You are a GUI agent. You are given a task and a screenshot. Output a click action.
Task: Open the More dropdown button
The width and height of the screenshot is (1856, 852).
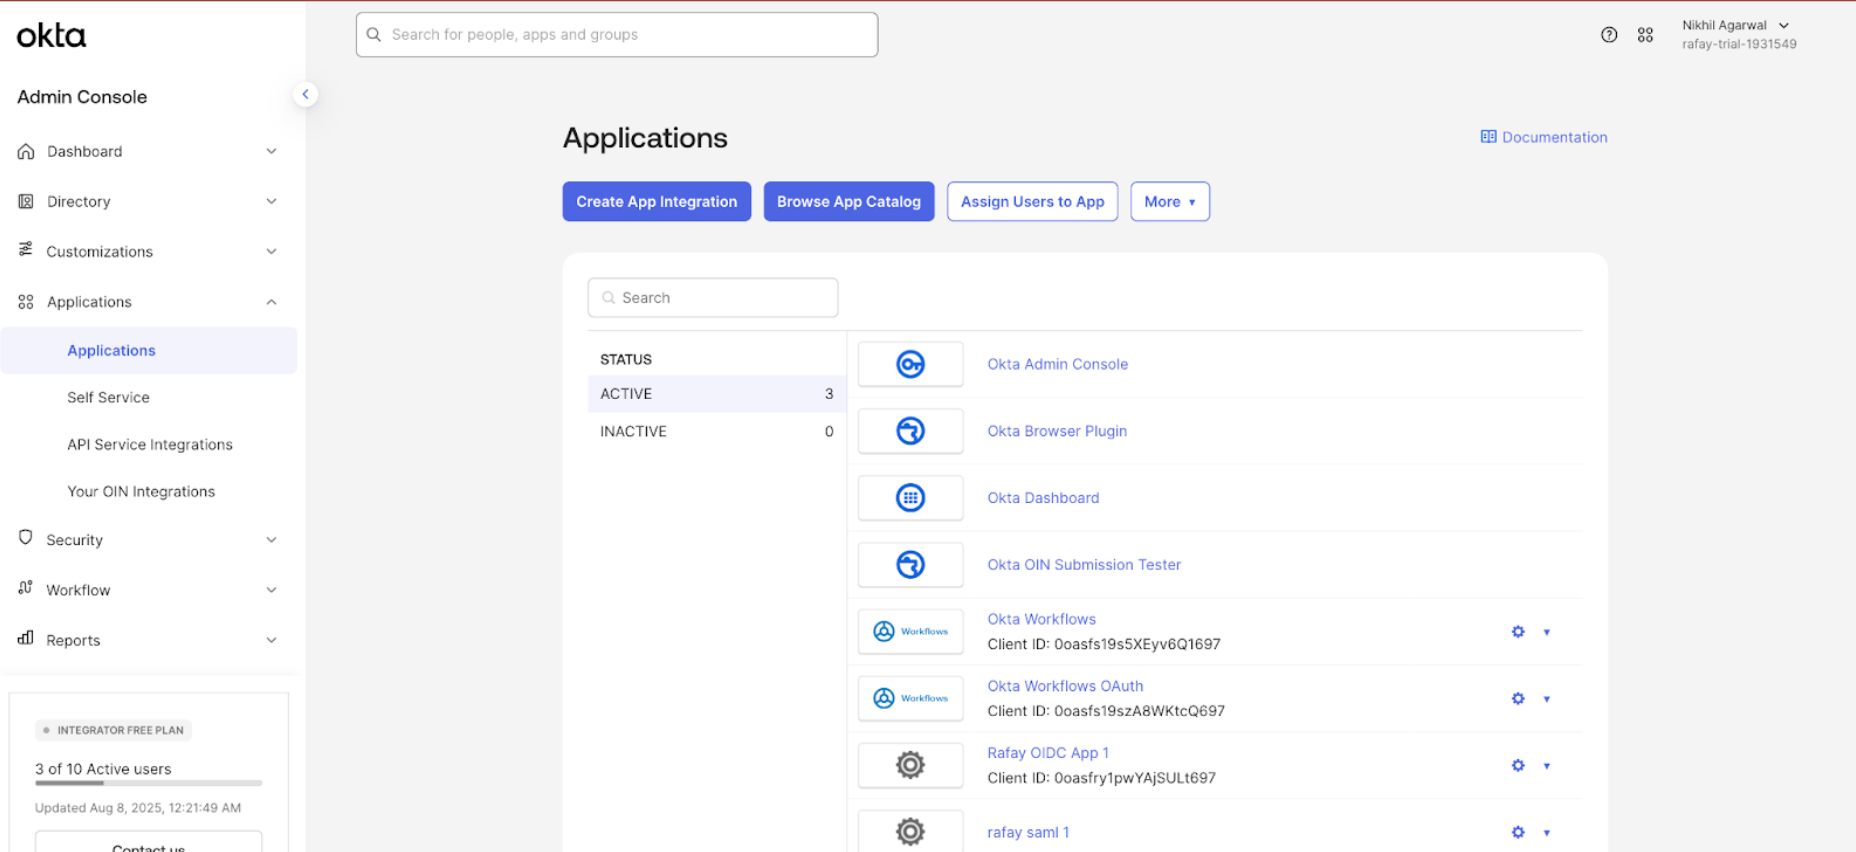pyautogui.click(x=1169, y=202)
